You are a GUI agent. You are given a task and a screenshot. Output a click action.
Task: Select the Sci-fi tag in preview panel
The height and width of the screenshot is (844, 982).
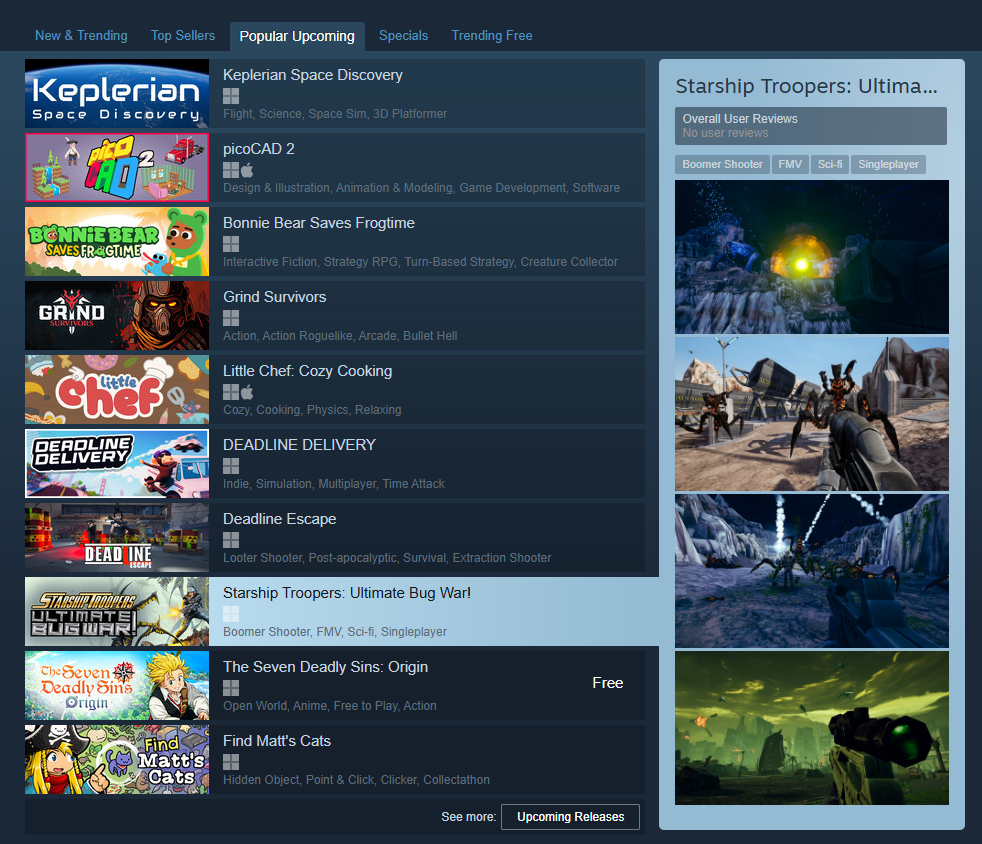click(830, 164)
